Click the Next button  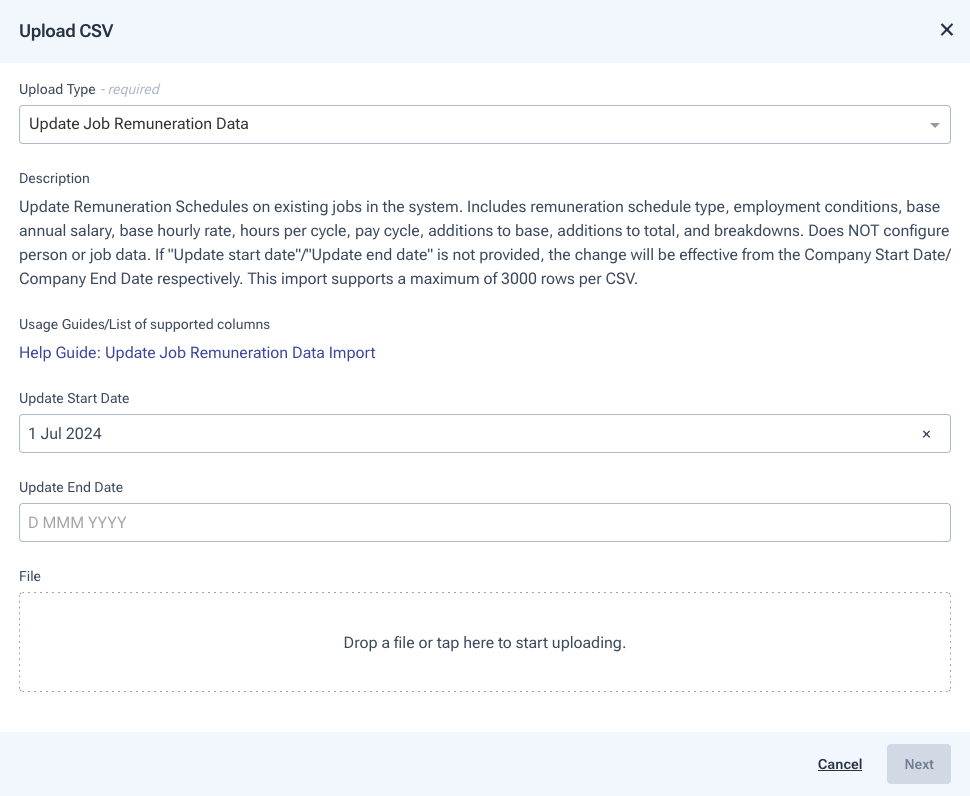[x=918, y=764]
